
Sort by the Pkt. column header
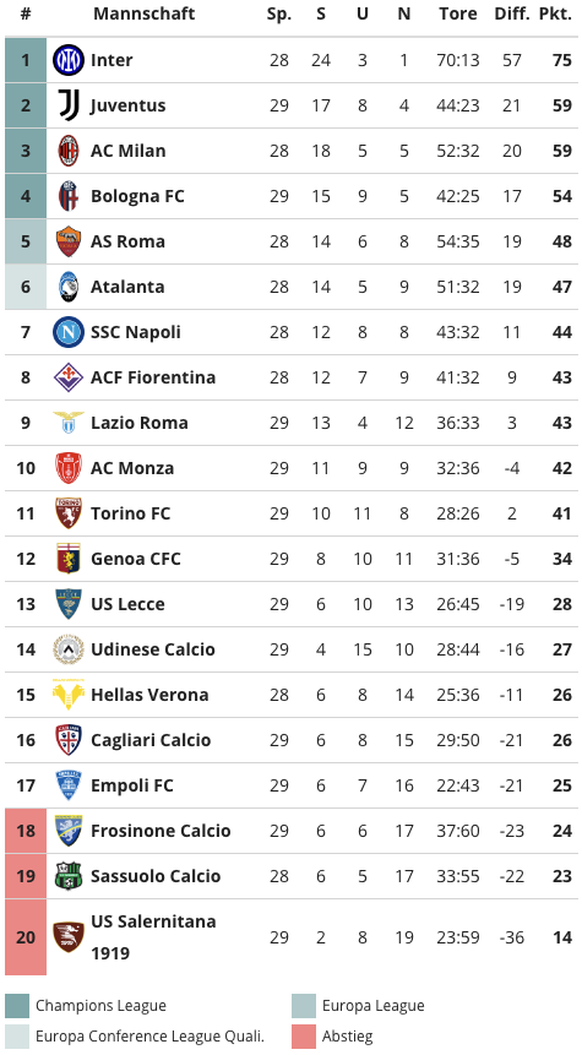555,14
